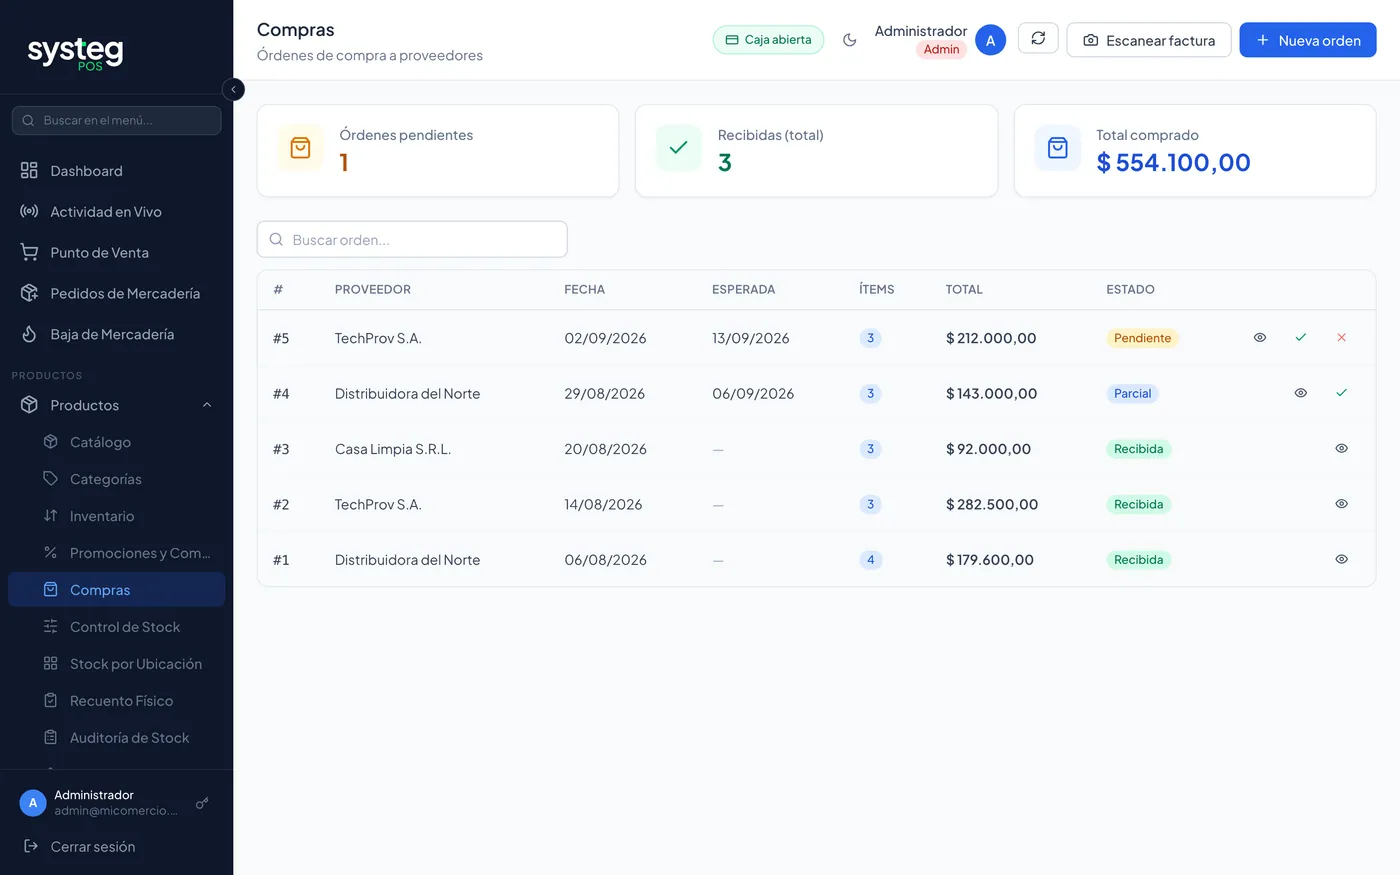Image resolution: width=1400 pixels, height=875 pixels.
Task: Click the Recuento Físico clipboard icon
Action: pyautogui.click(x=51, y=701)
